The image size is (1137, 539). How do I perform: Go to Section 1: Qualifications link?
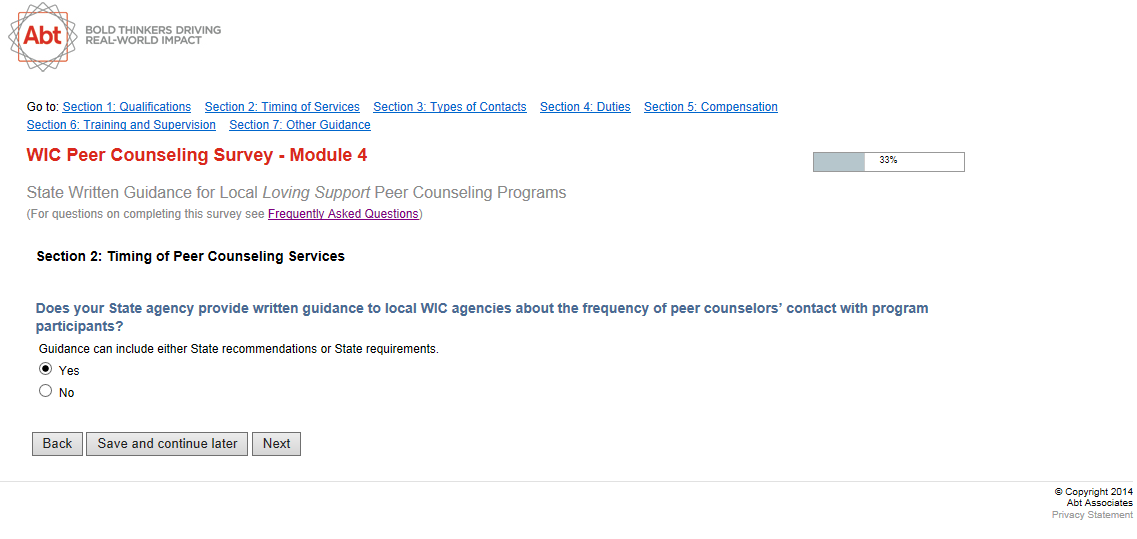click(x=126, y=107)
